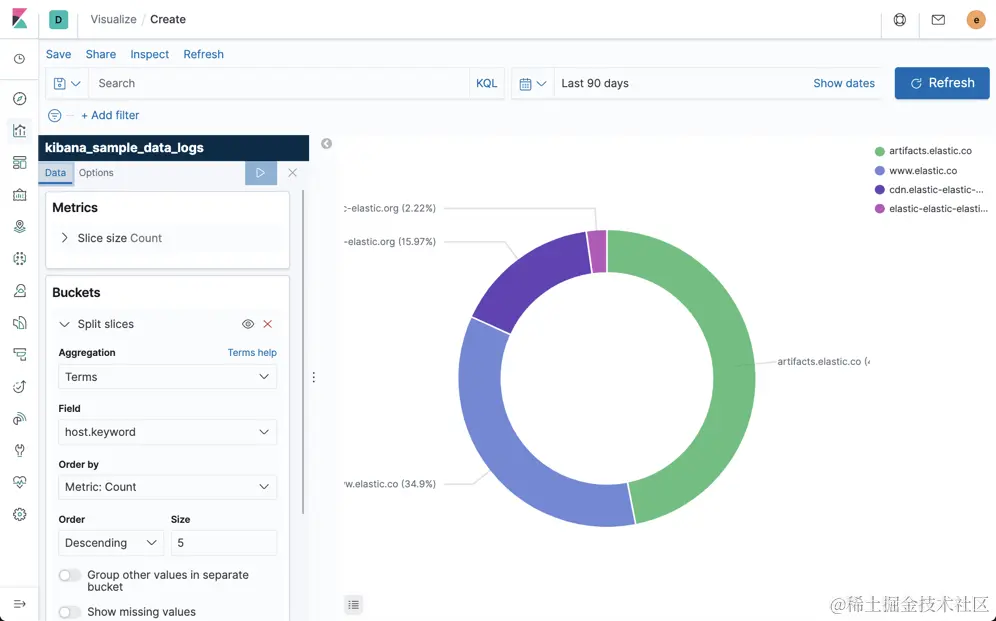Open Machine Learning sidebar icon

tap(20, 258)
